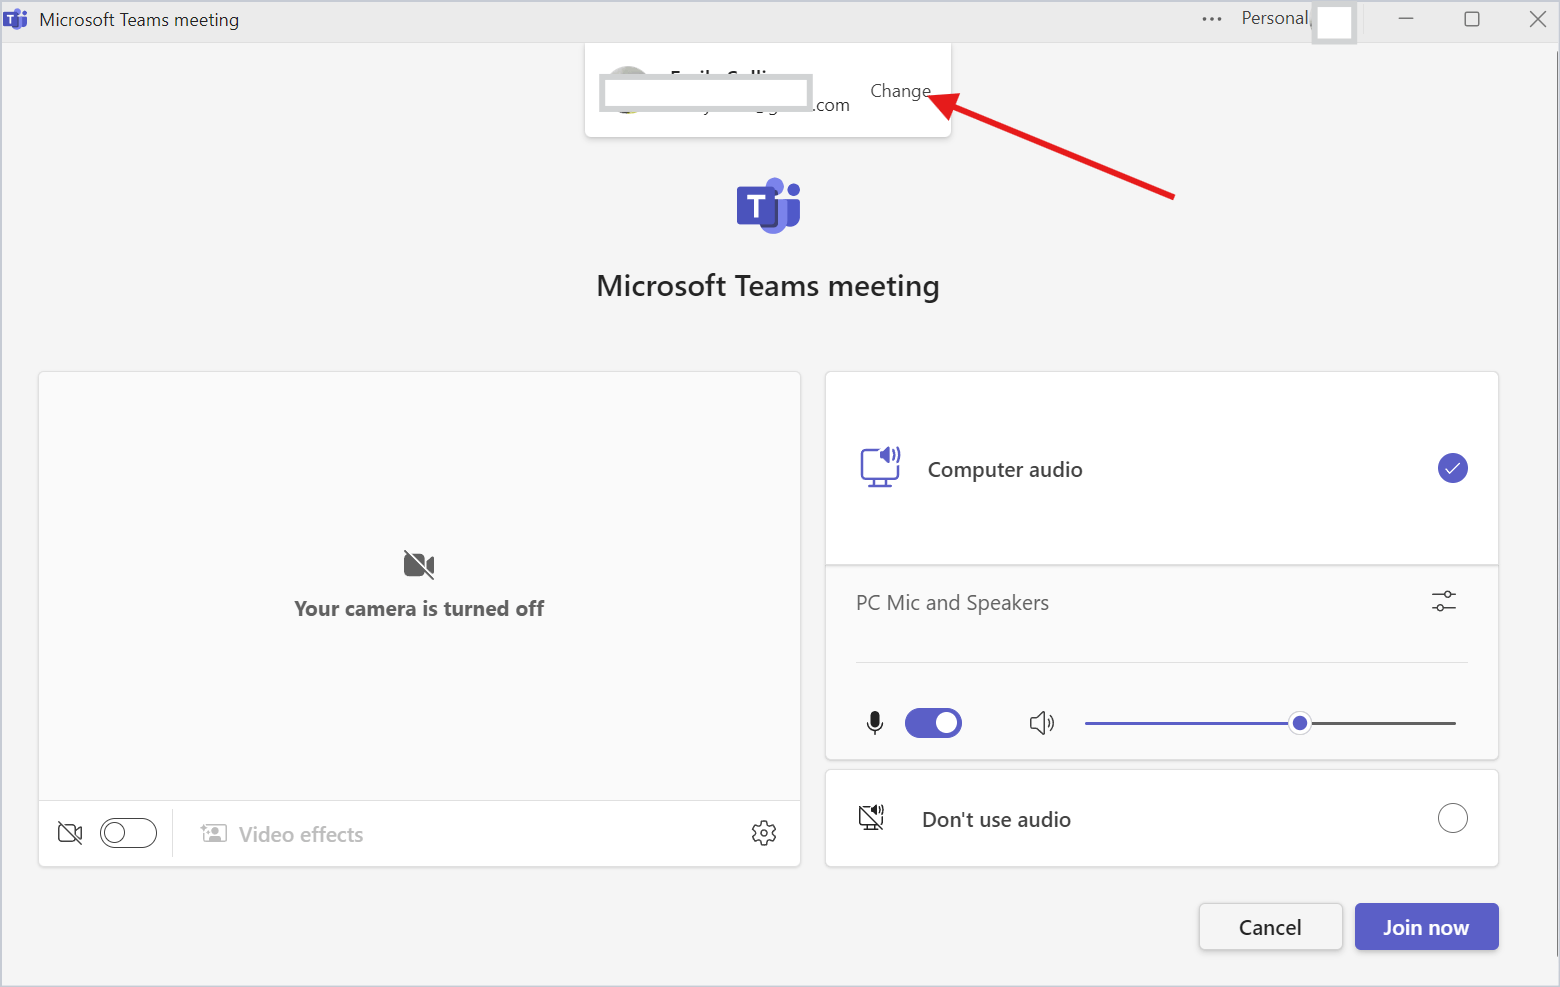Click Your camera is turned off text
This screenshot has height=987, width=1560.
pyautogui.click(x=419, y=608)
